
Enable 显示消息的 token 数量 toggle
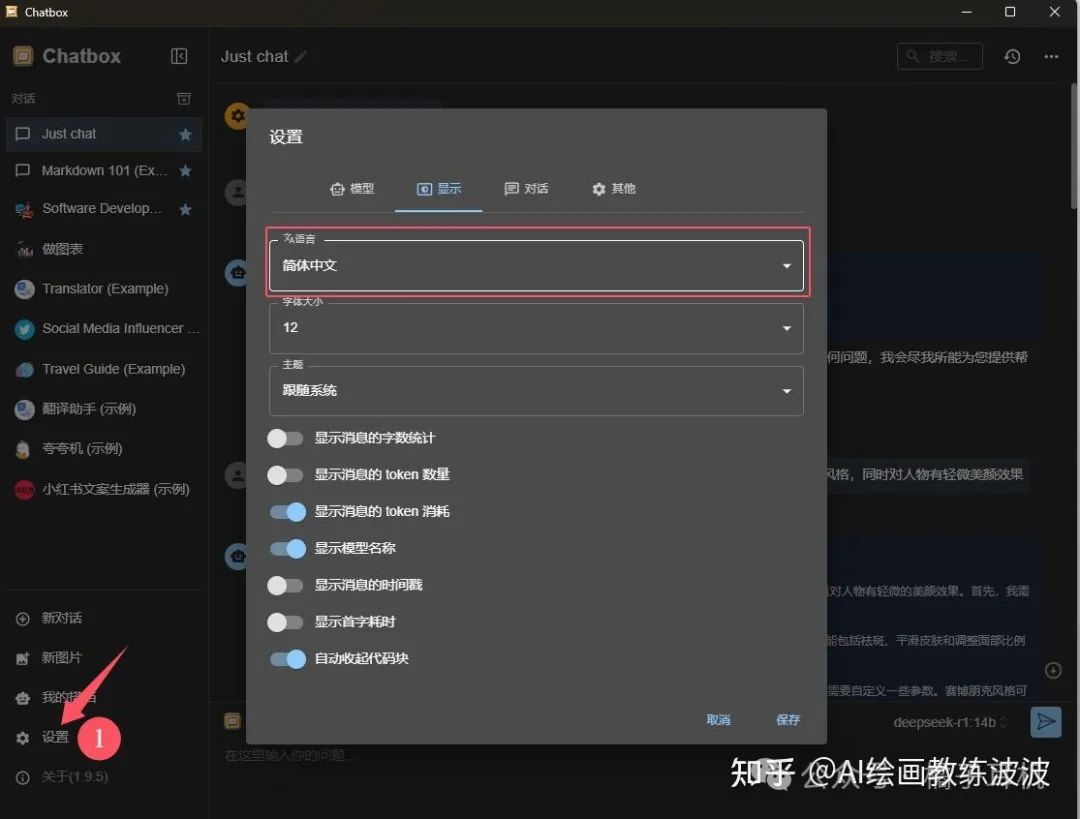tap(285, 475)
